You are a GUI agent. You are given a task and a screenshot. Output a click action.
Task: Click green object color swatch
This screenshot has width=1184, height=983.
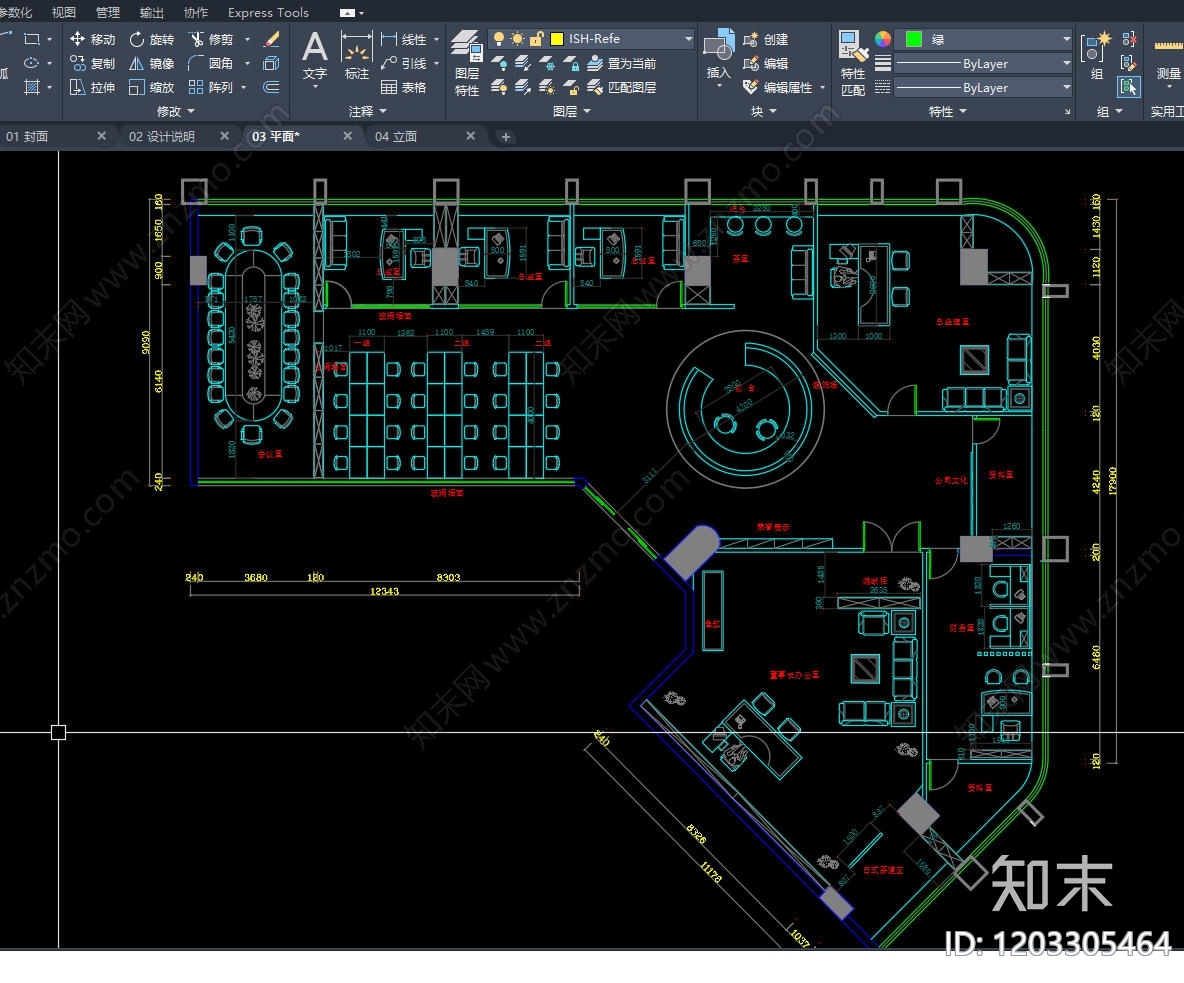click(914, 39)
